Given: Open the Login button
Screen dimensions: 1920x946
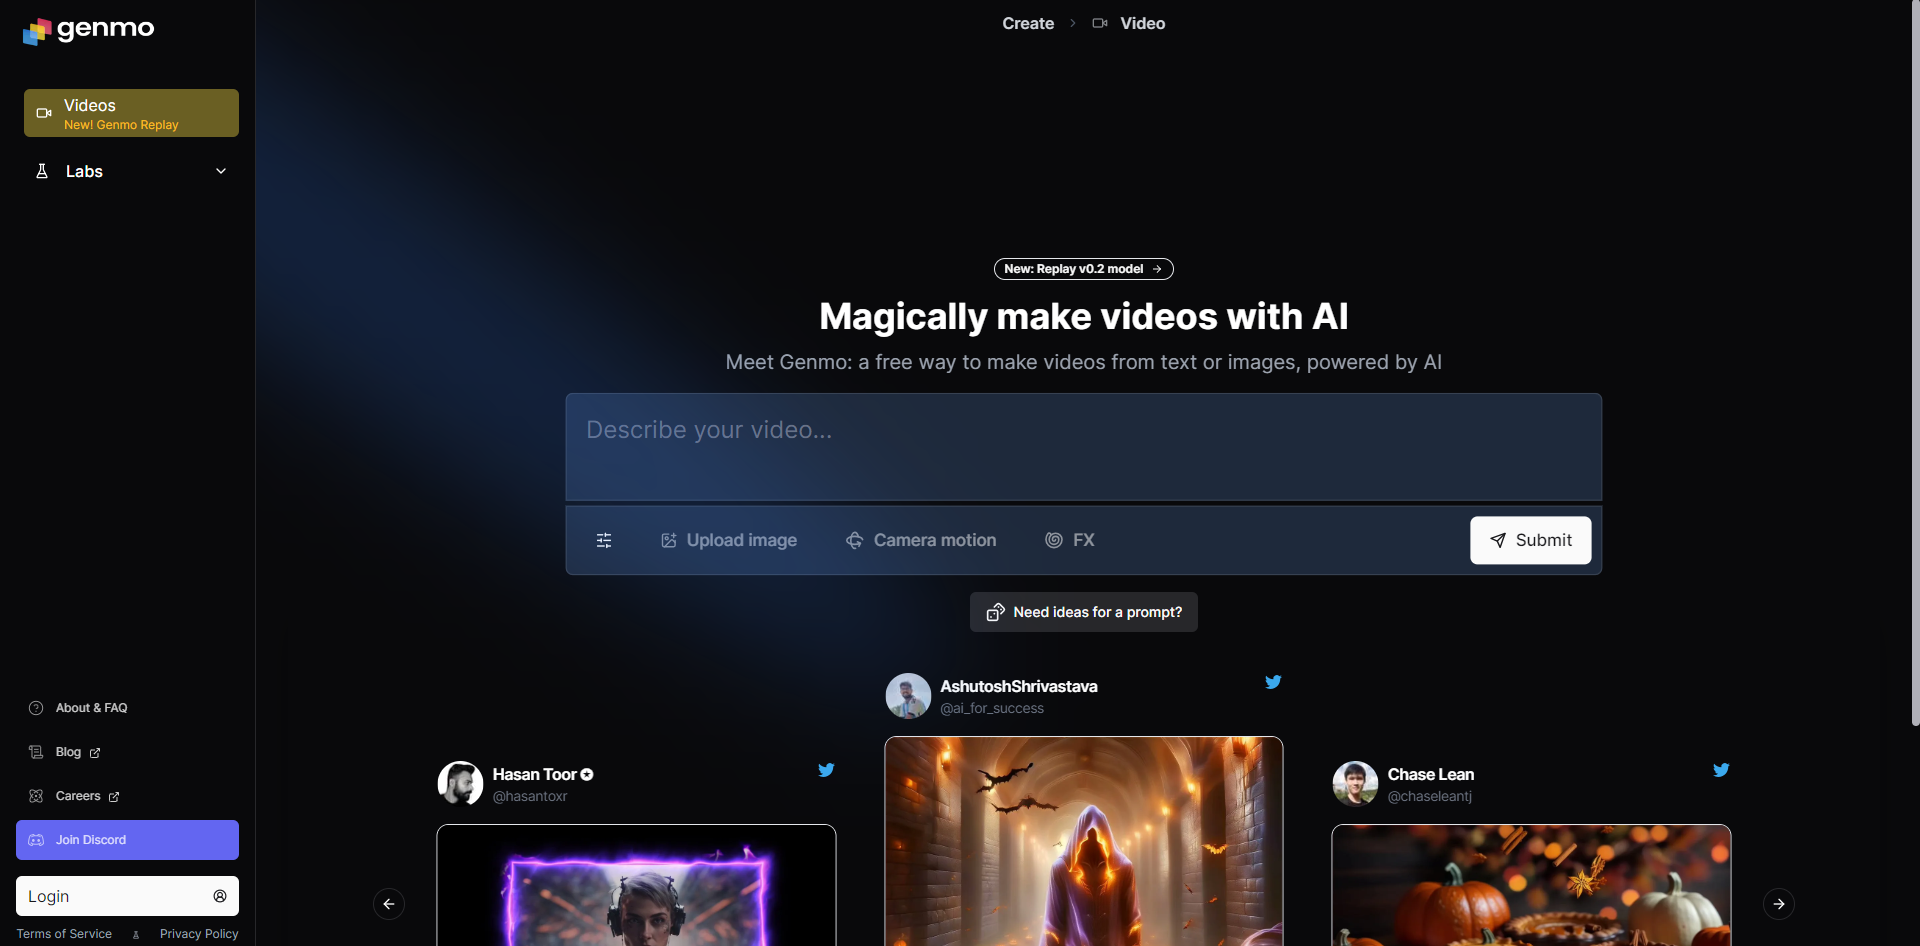Looking at the screenshot, I should 127,896.
